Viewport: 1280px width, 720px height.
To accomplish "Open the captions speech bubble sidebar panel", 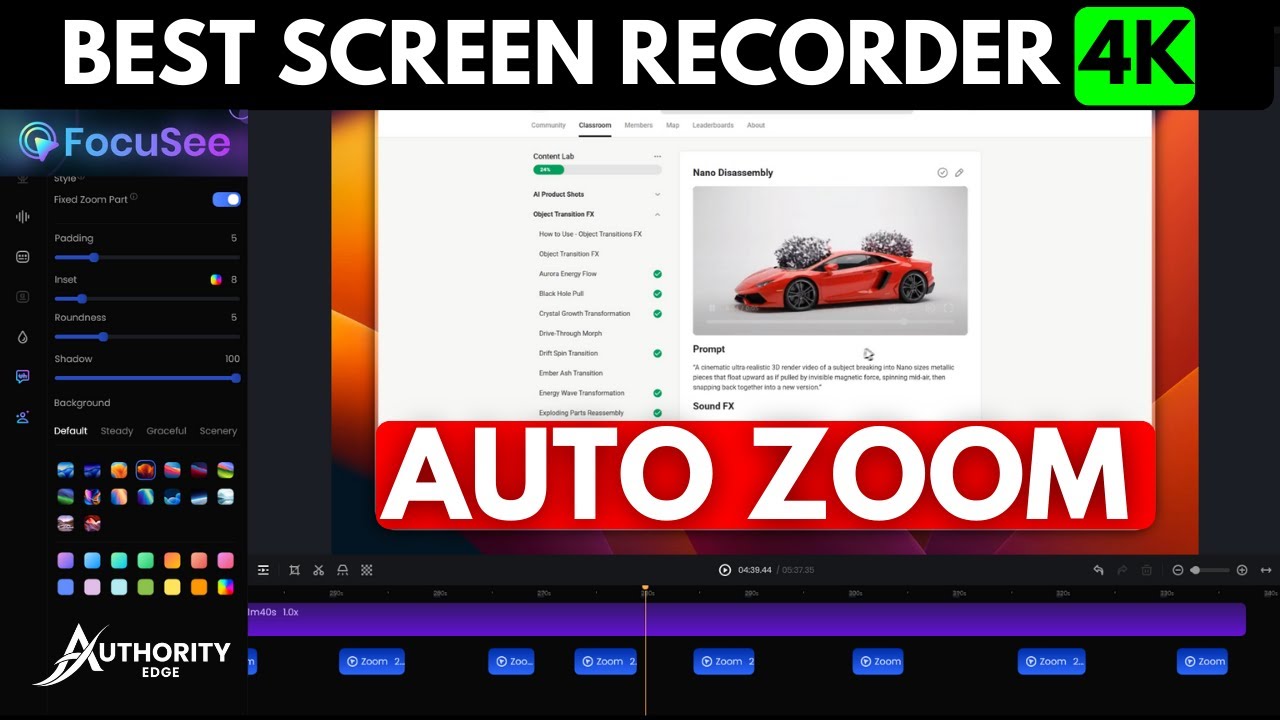I will [22, 377].
